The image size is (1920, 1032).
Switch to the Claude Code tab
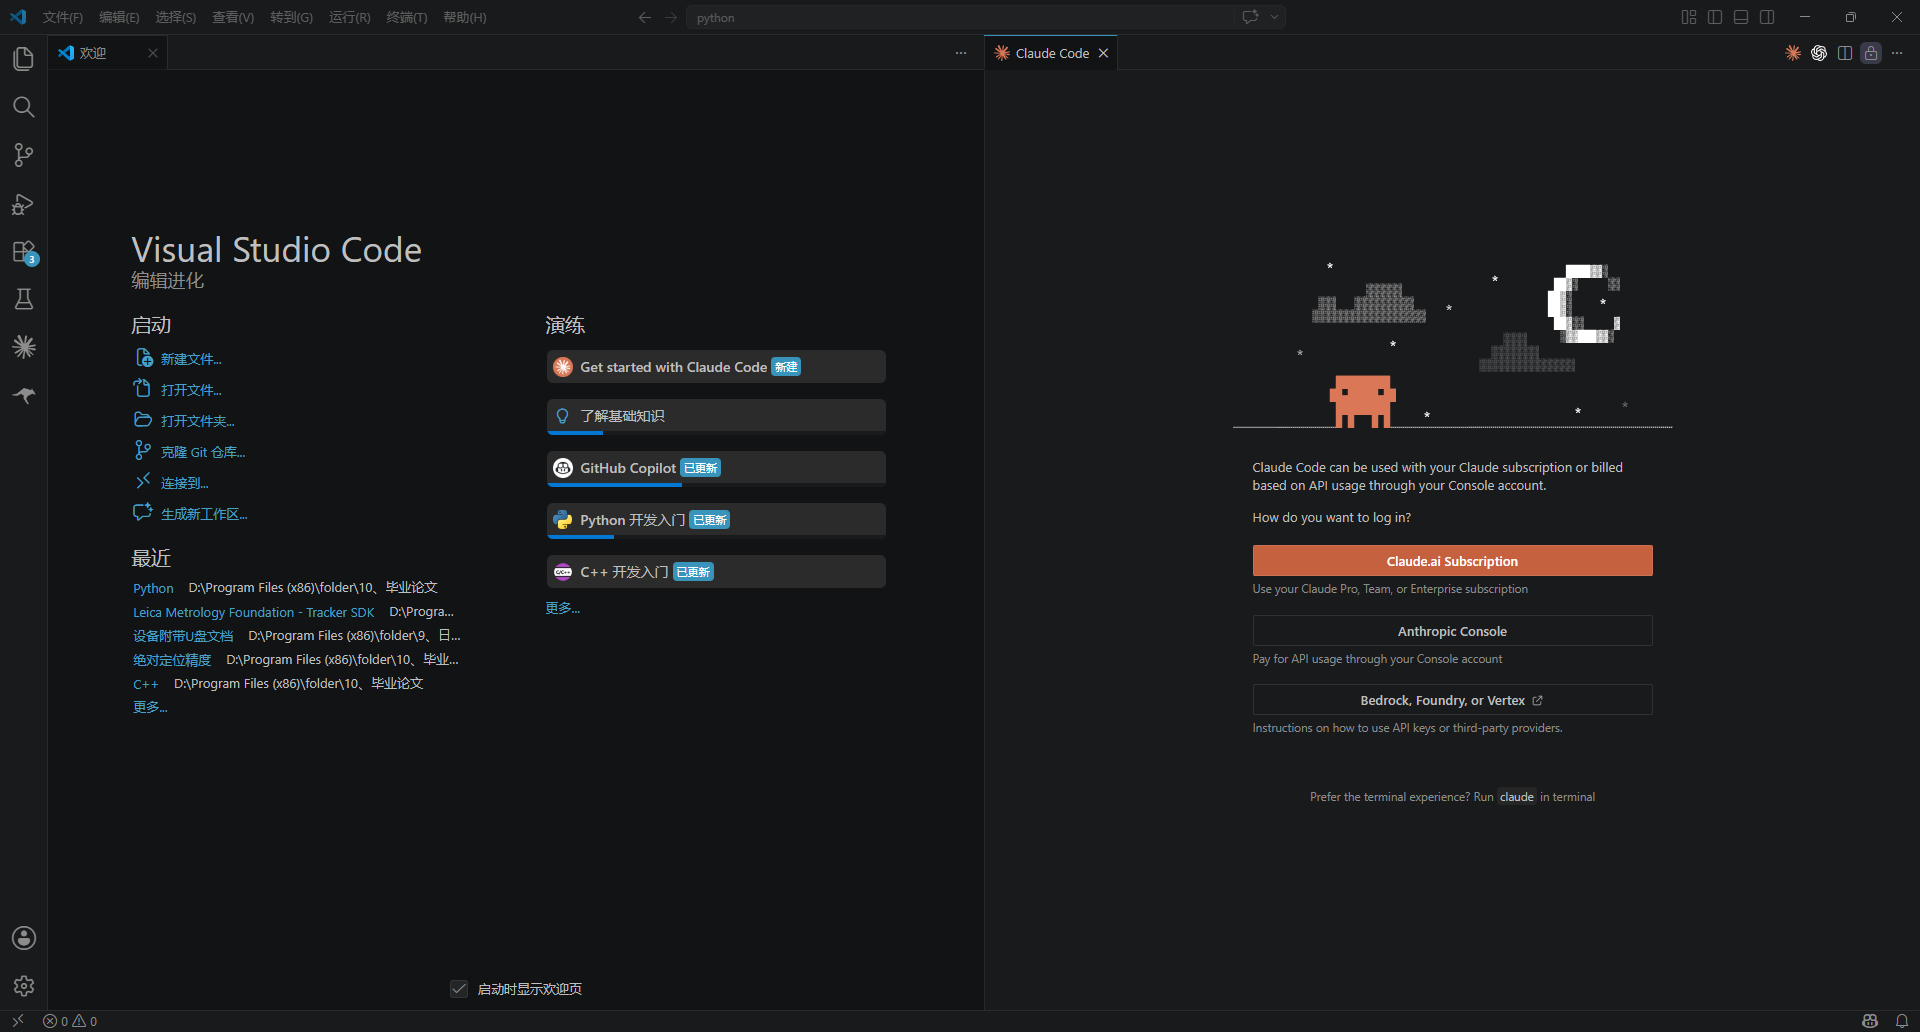pos(1052,53)
